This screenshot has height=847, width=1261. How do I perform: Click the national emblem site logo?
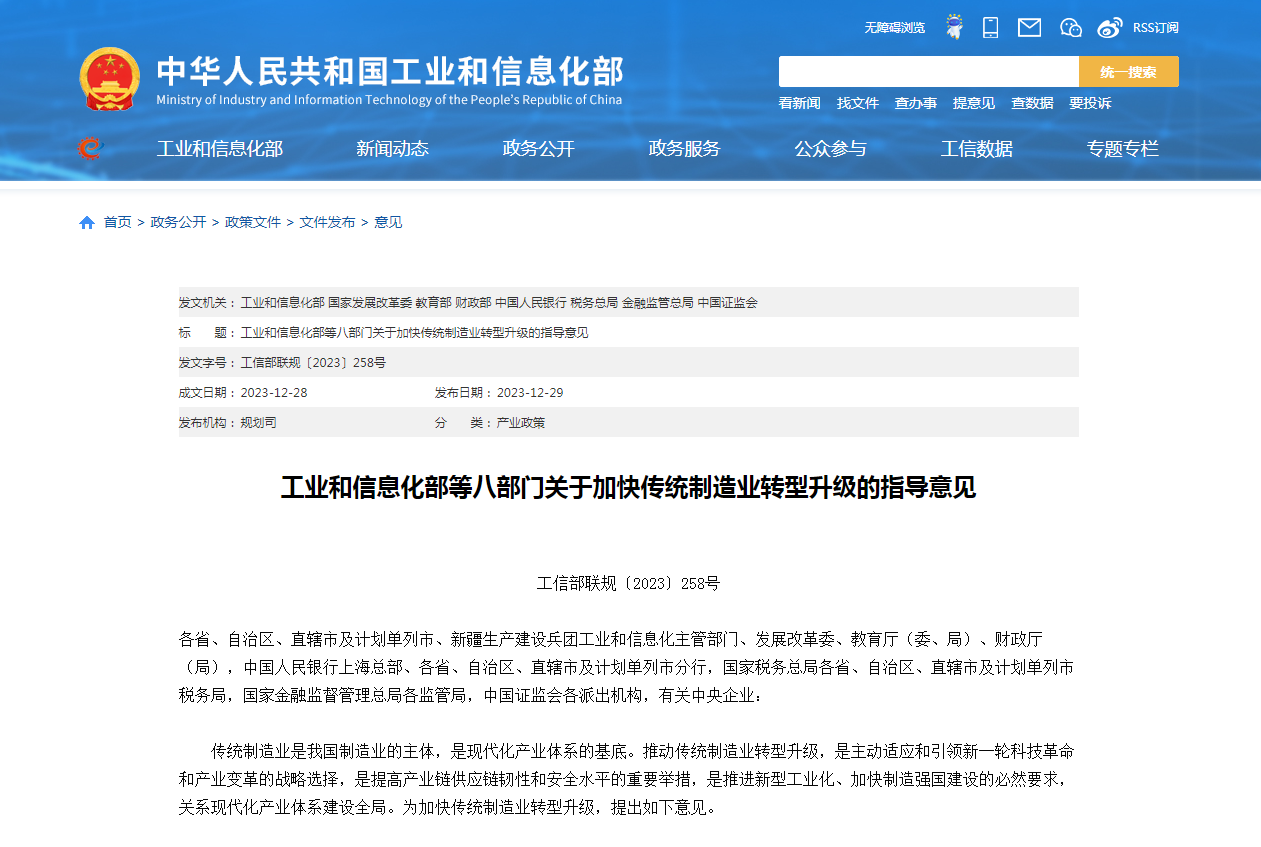110,75
